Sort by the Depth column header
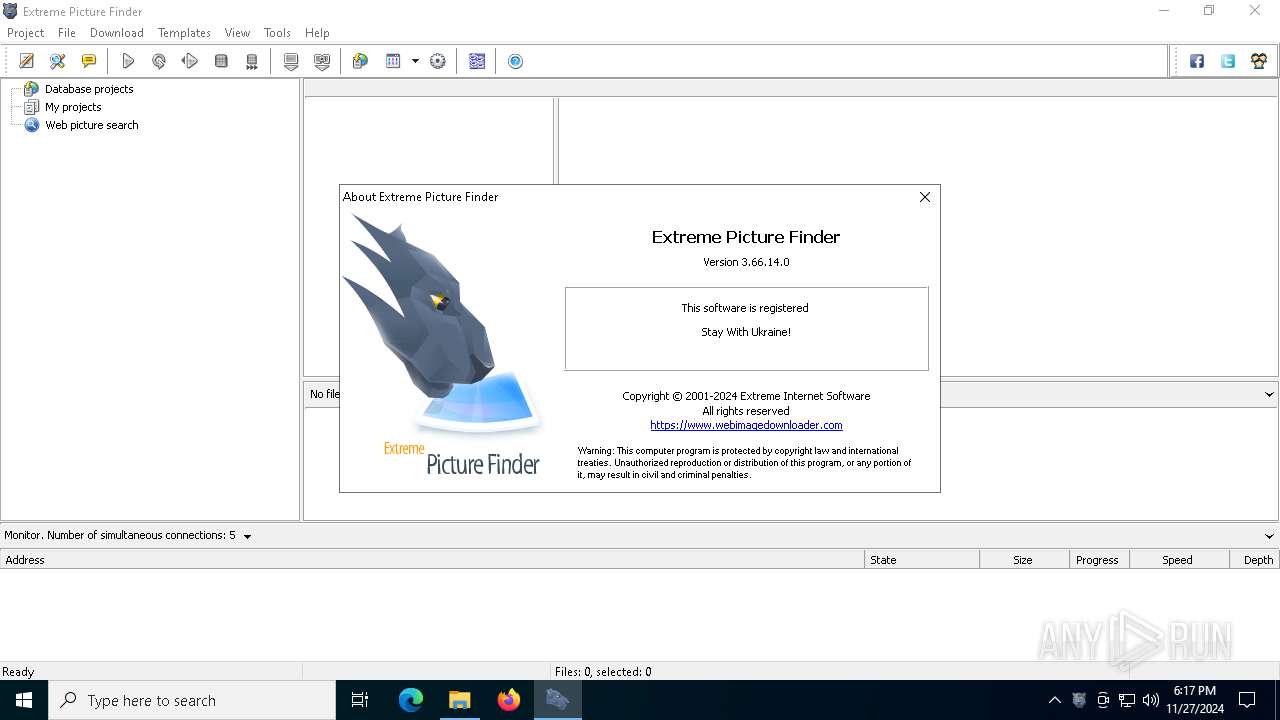The width and height of the screenshot is (1280, 720). (1255, 560)
